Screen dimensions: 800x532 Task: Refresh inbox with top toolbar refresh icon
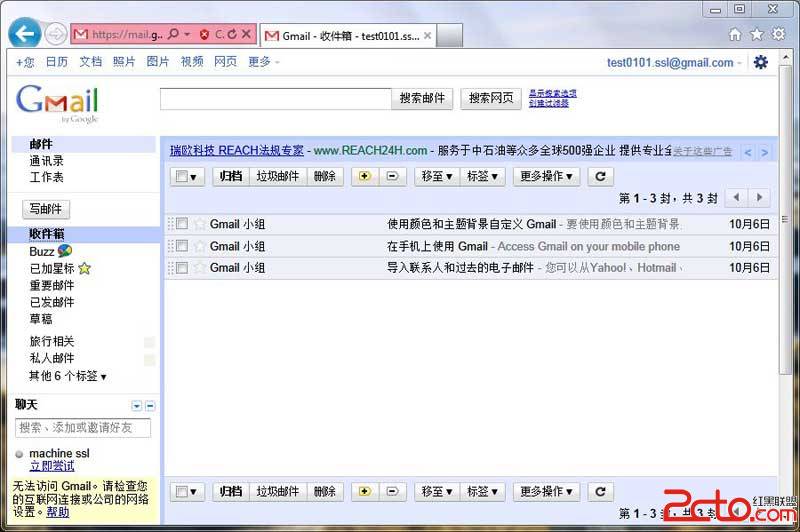601,176
